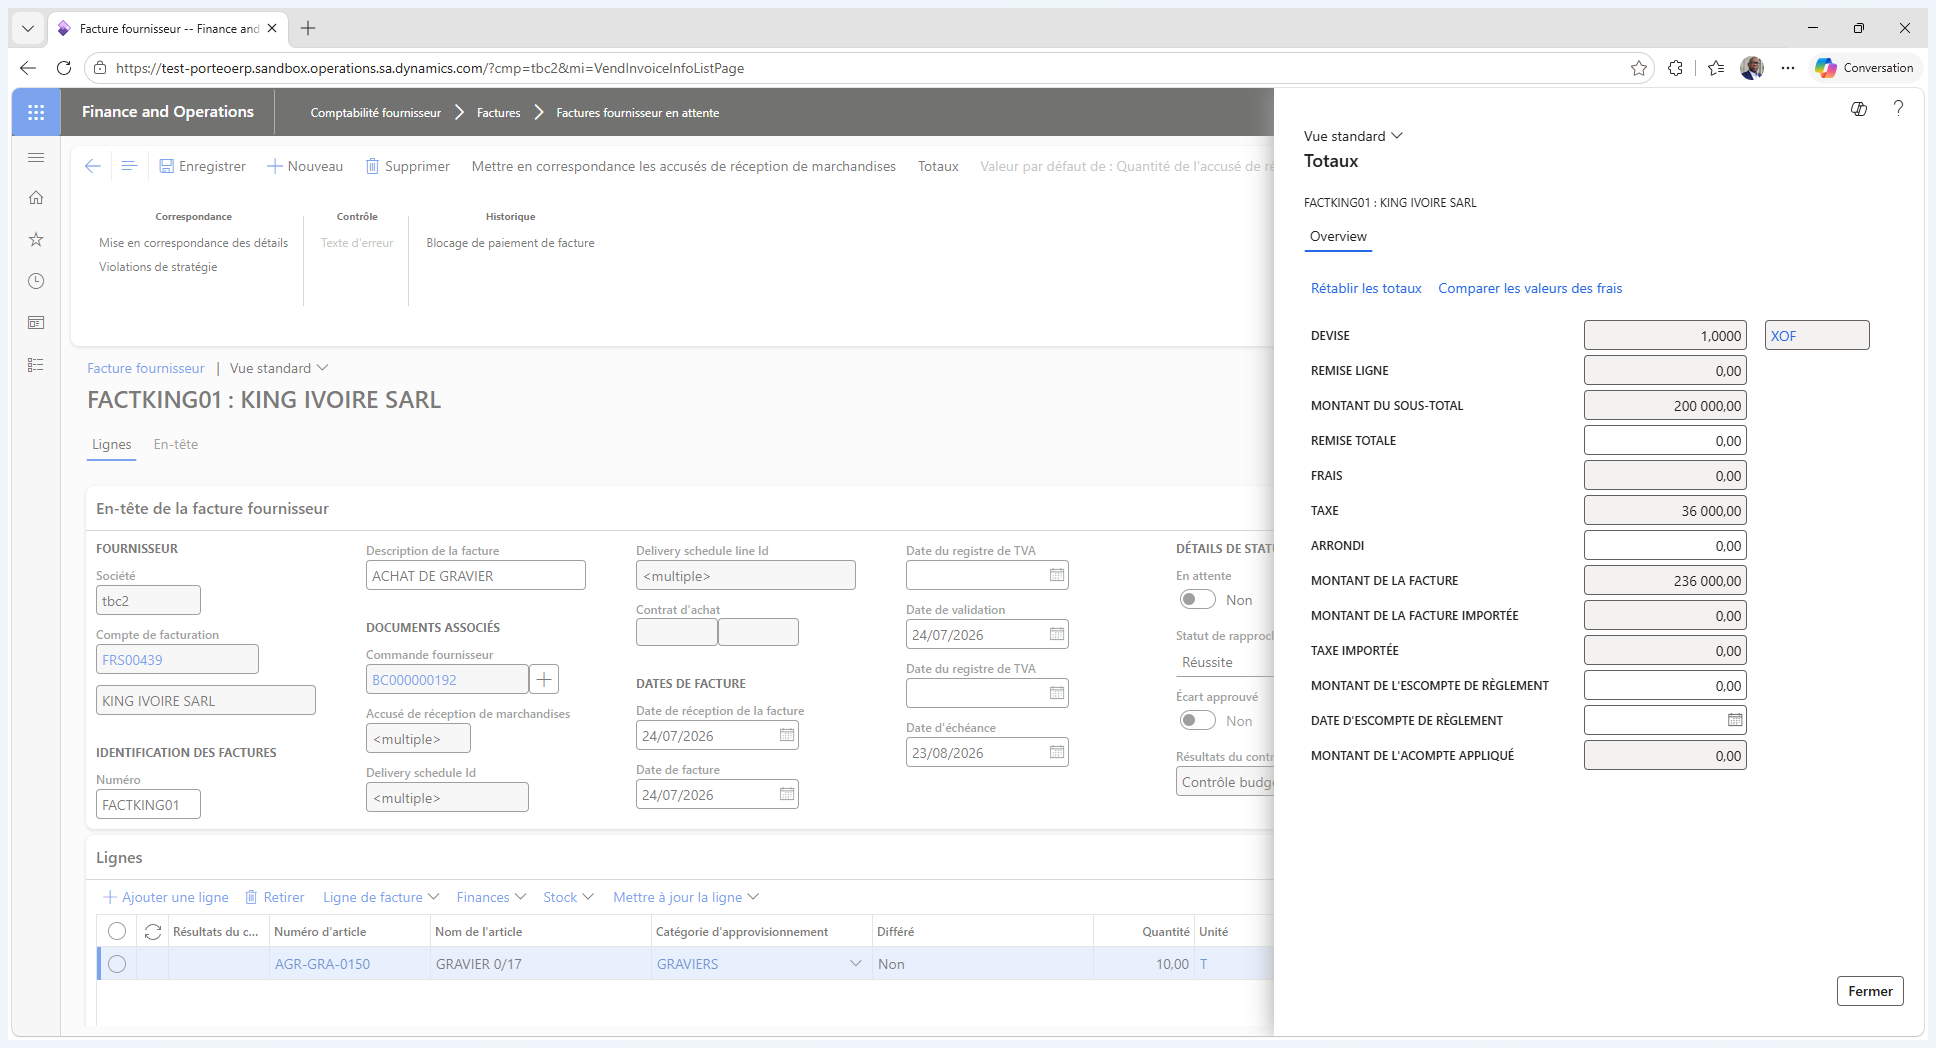1936x1048 pixels.
Task: Open the Mettre à jour la ligne dropdown
Action: pyautogui.click(x=686, y=897)
